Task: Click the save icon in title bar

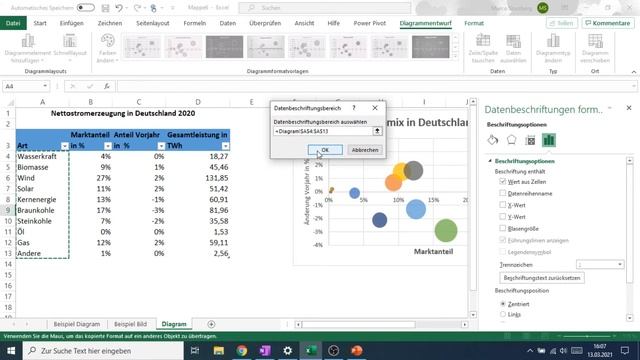Action: (x=105, y=8)
